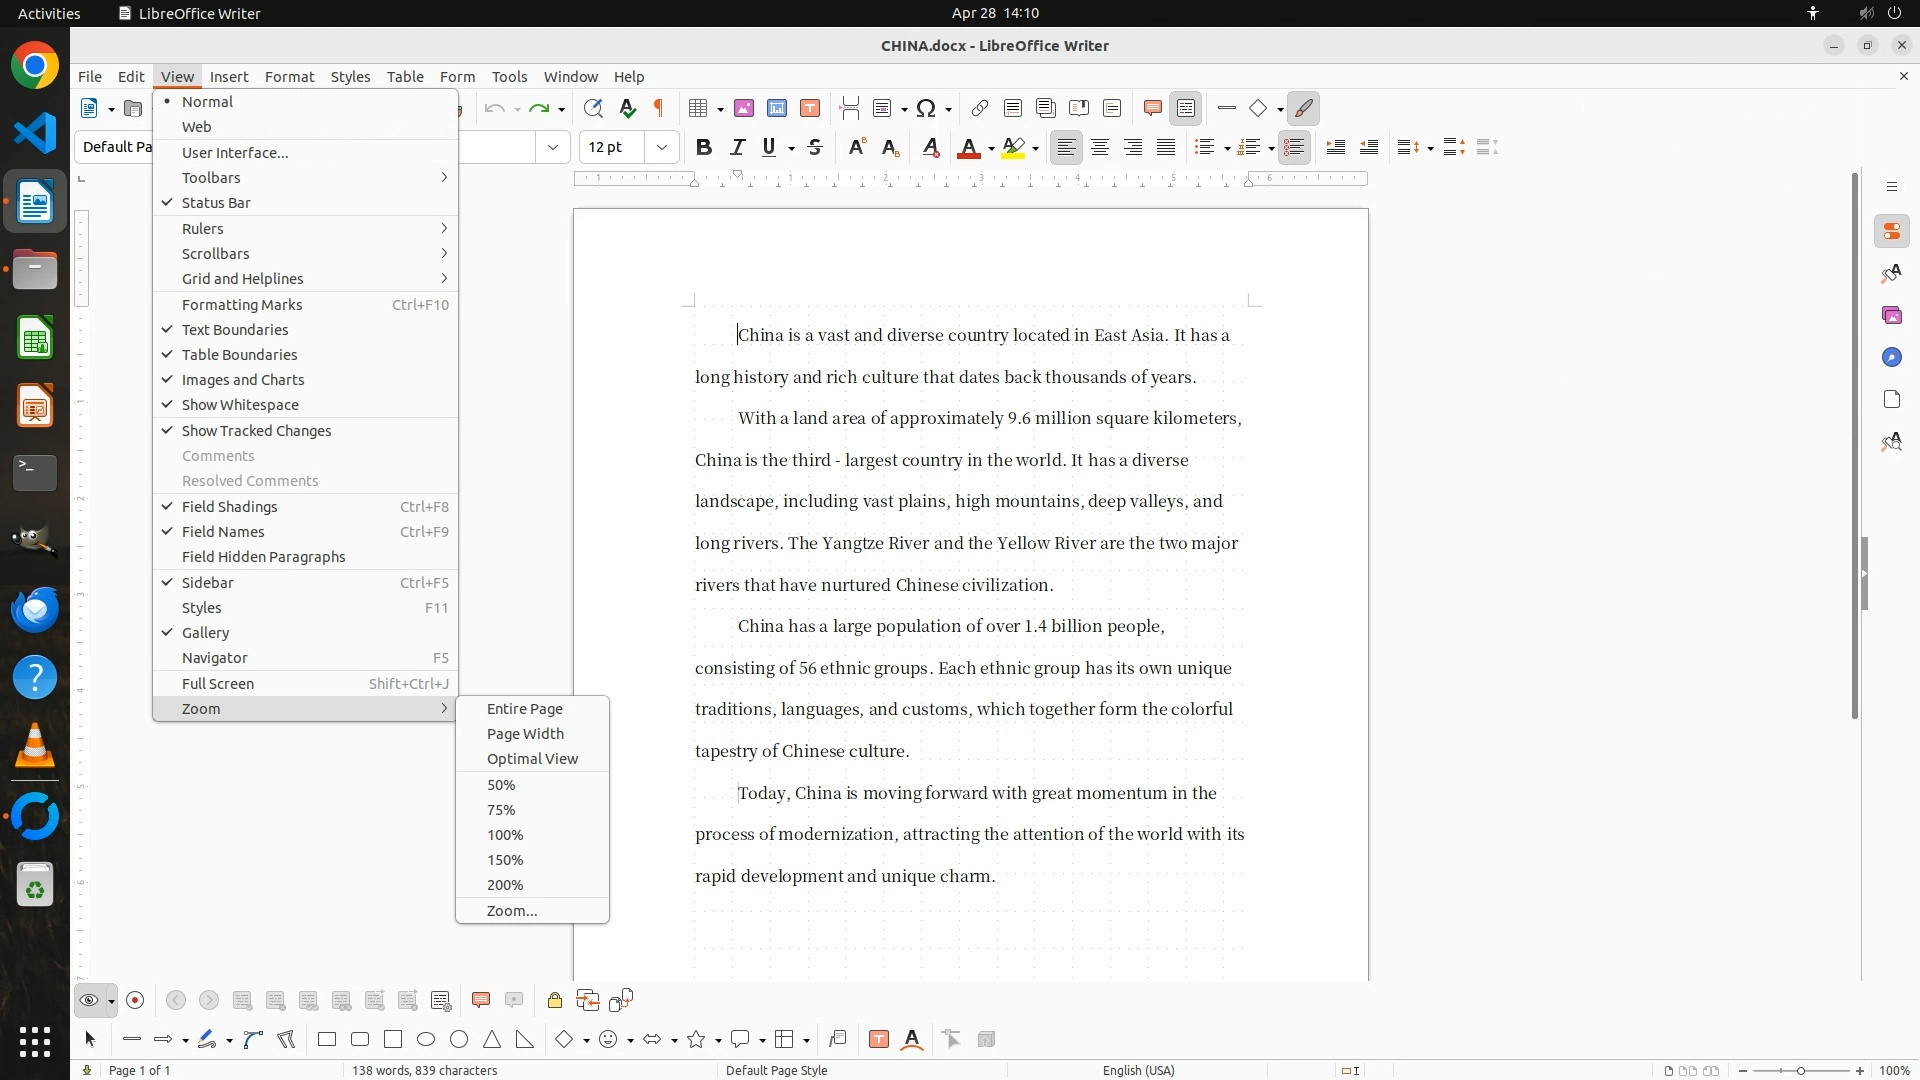
Task: Open the sidebar Navigator compass icon
Action: (x=1891, y=358)
